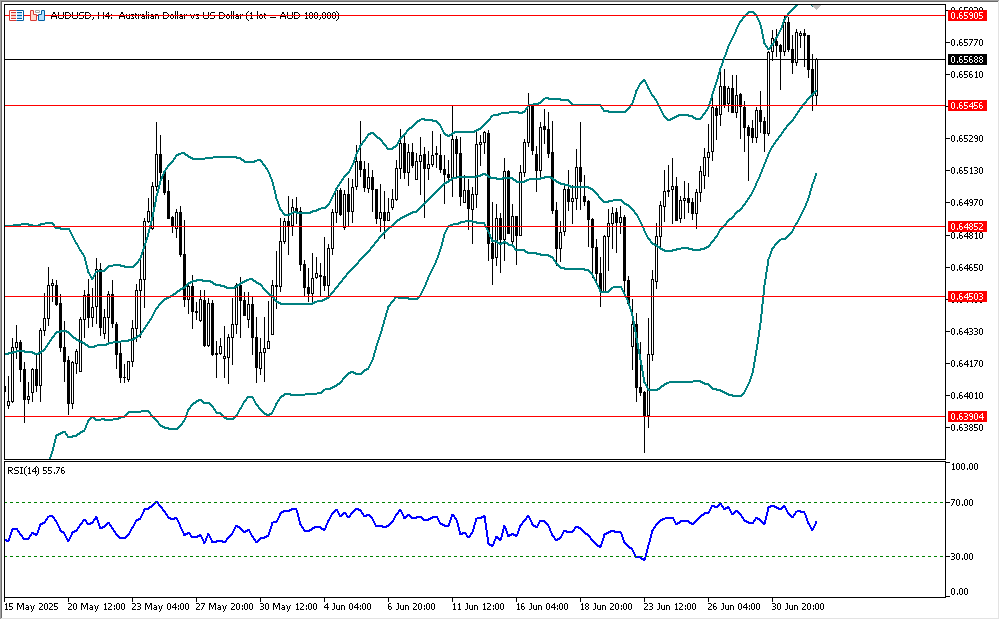Select the red 0.65905 price level label

pos(967,15)
